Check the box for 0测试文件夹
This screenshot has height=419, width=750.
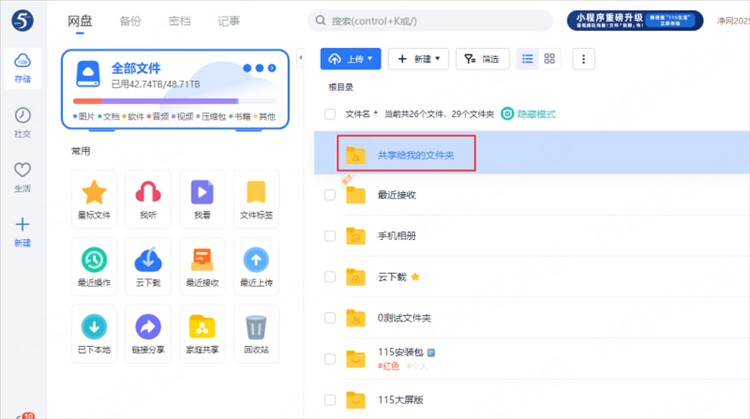pos(330,318)
